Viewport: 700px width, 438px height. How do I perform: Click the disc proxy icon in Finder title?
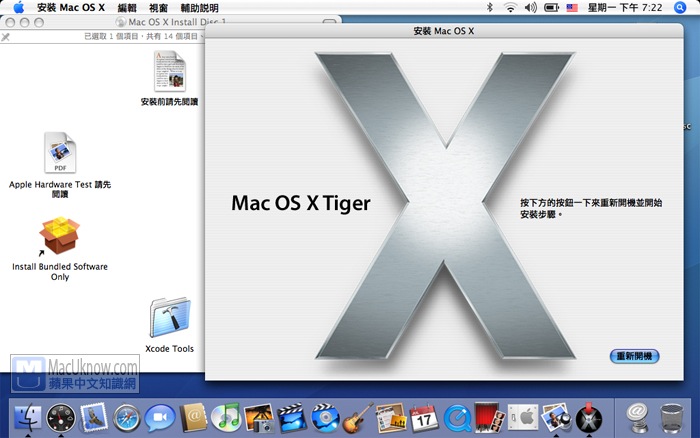tap(121, 21)
